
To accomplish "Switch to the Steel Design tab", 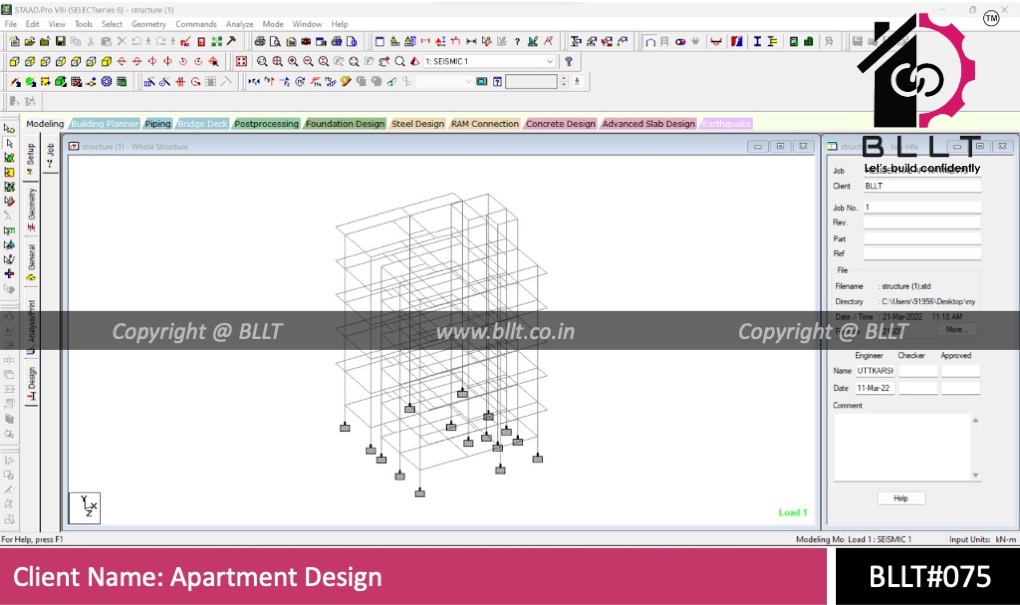I will click(x=418, y=124).
